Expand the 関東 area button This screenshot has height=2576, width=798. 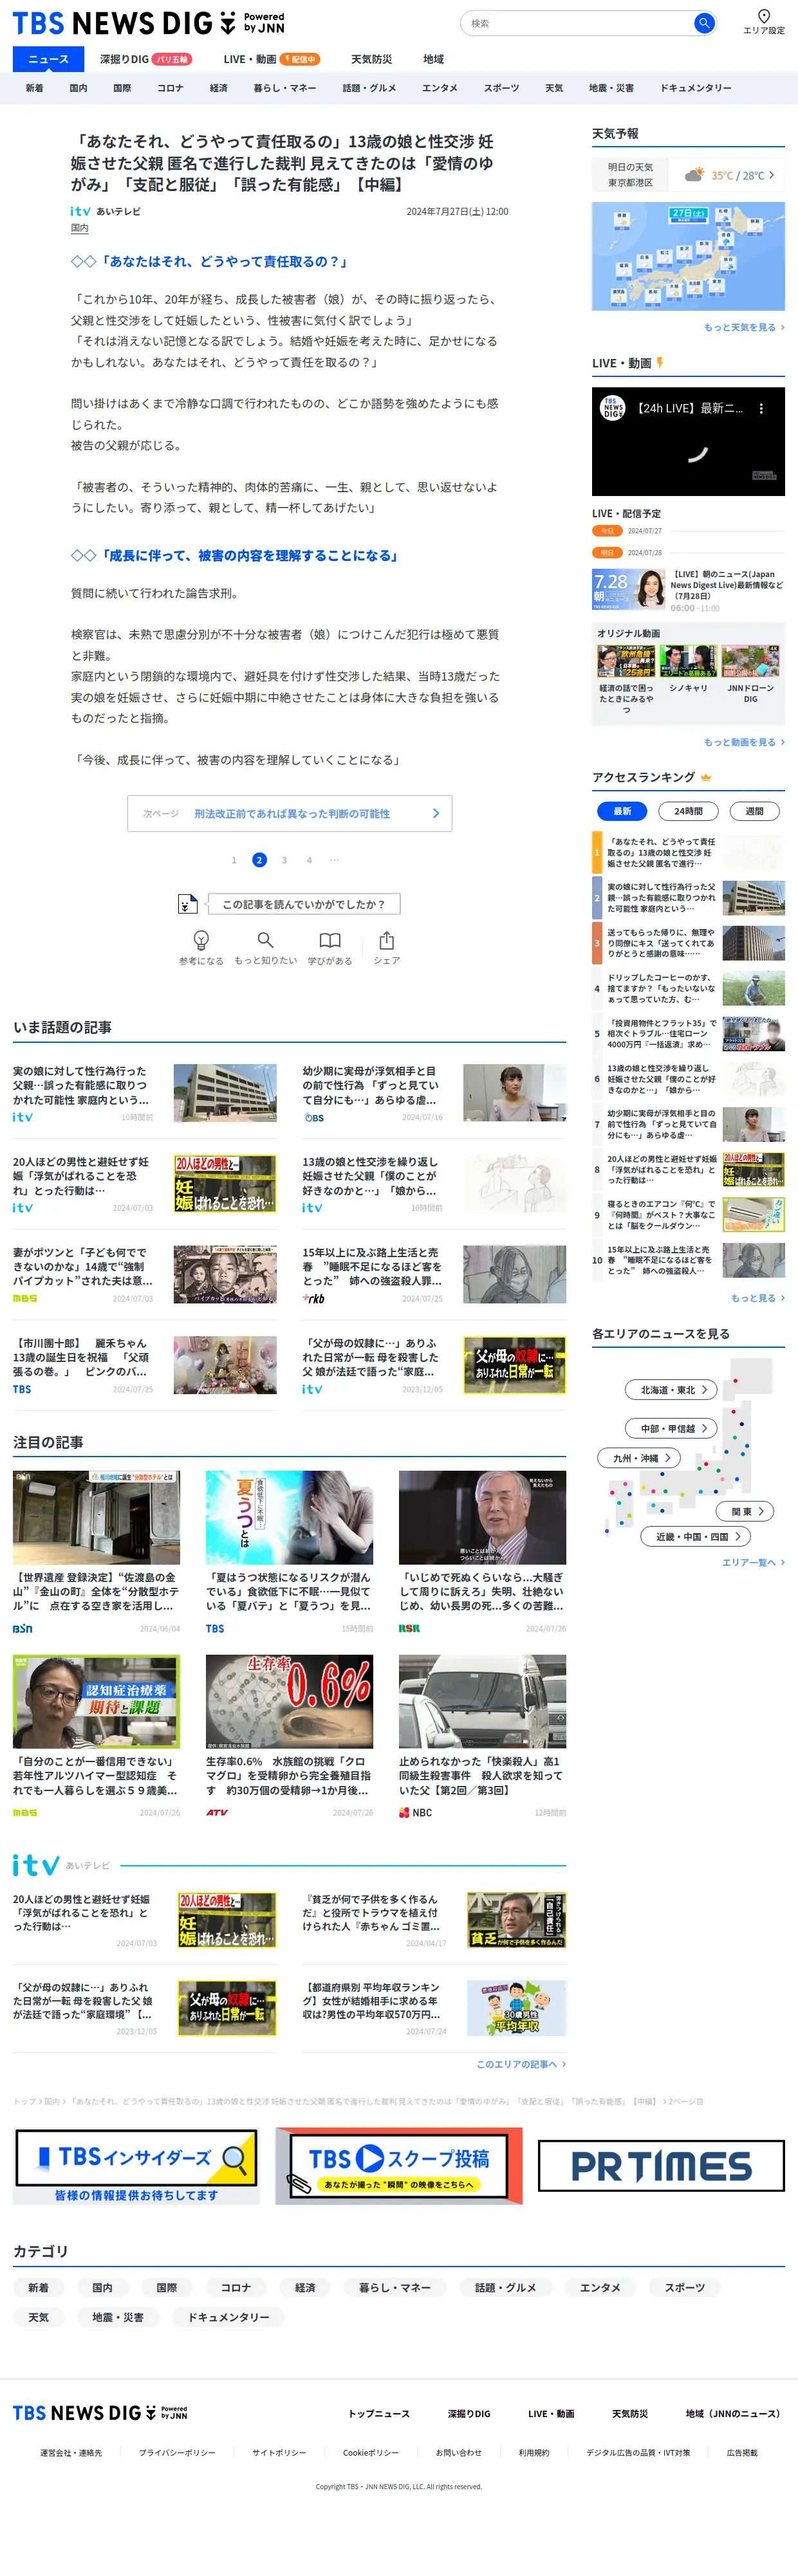pyautogui.click(x=746, y=1511)
